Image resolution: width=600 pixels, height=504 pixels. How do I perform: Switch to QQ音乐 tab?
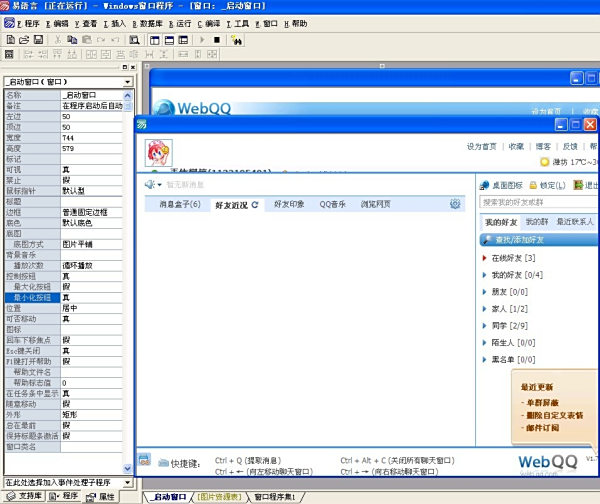coord(333,204)
